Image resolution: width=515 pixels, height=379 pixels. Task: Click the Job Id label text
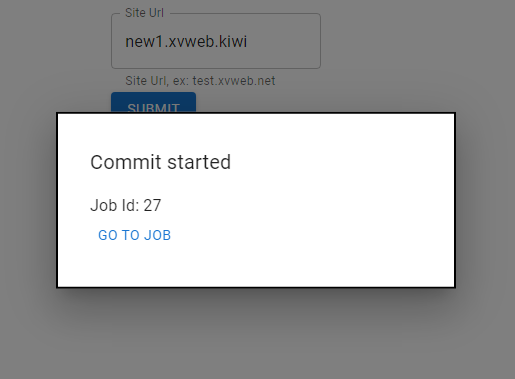tap(115, 205)
